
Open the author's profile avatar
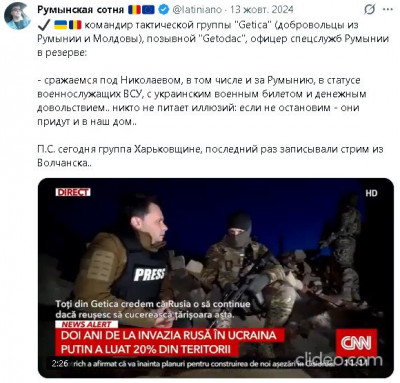(17, 16)
